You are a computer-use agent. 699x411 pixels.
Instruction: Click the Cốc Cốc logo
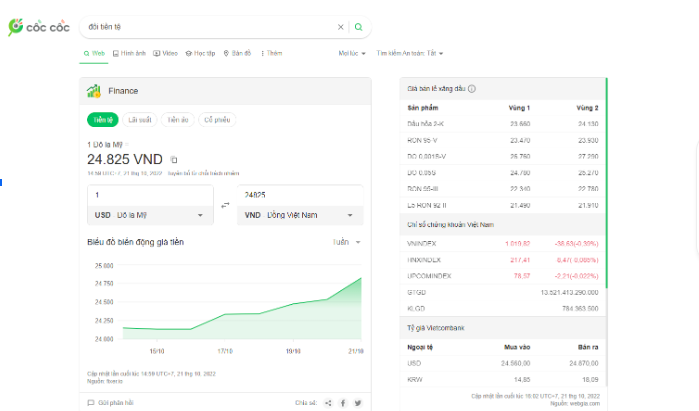click(37, 26)
